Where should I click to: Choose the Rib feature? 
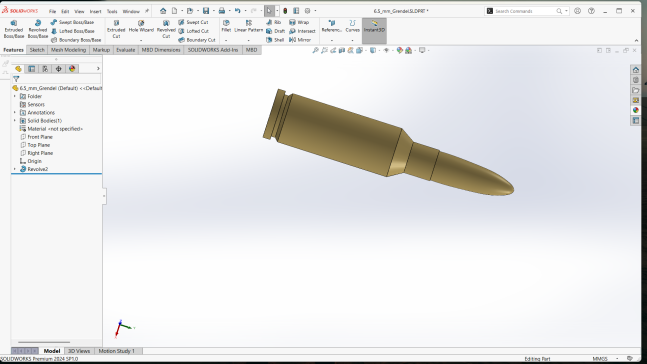[274, 22]
